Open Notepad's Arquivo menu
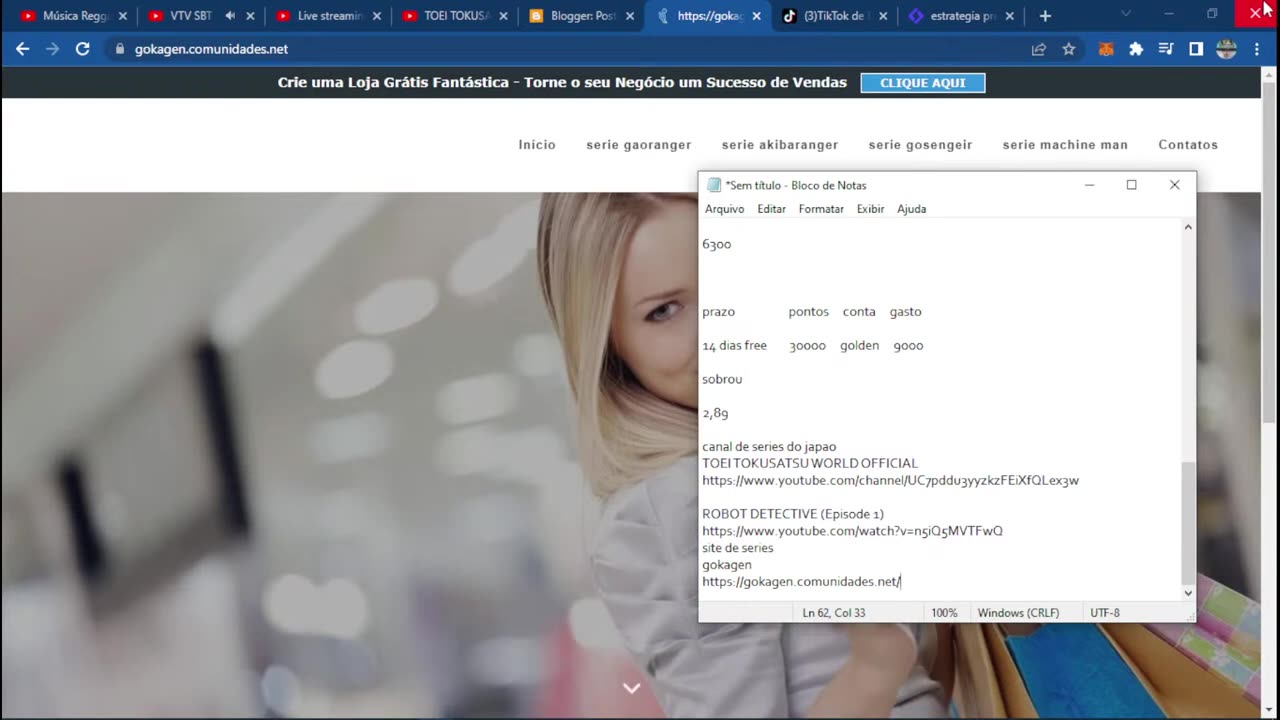This screenshot has width=1280, height=720. coord(725,209)
